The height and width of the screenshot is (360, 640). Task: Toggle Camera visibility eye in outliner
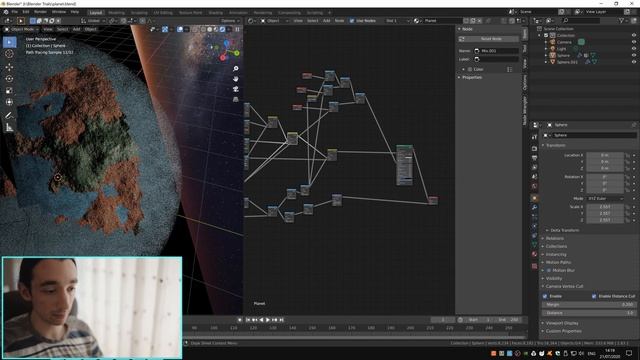point(634,42)
